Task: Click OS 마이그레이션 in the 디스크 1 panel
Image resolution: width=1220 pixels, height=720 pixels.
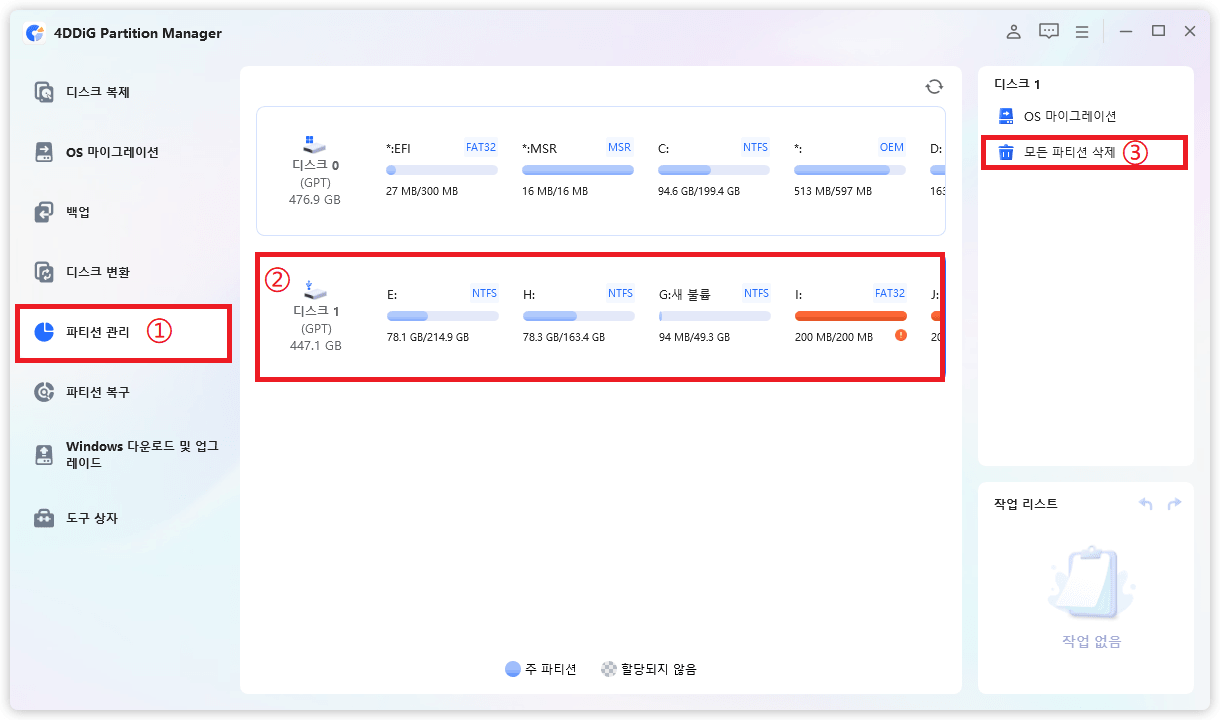Action: (x=1069, y=116)
